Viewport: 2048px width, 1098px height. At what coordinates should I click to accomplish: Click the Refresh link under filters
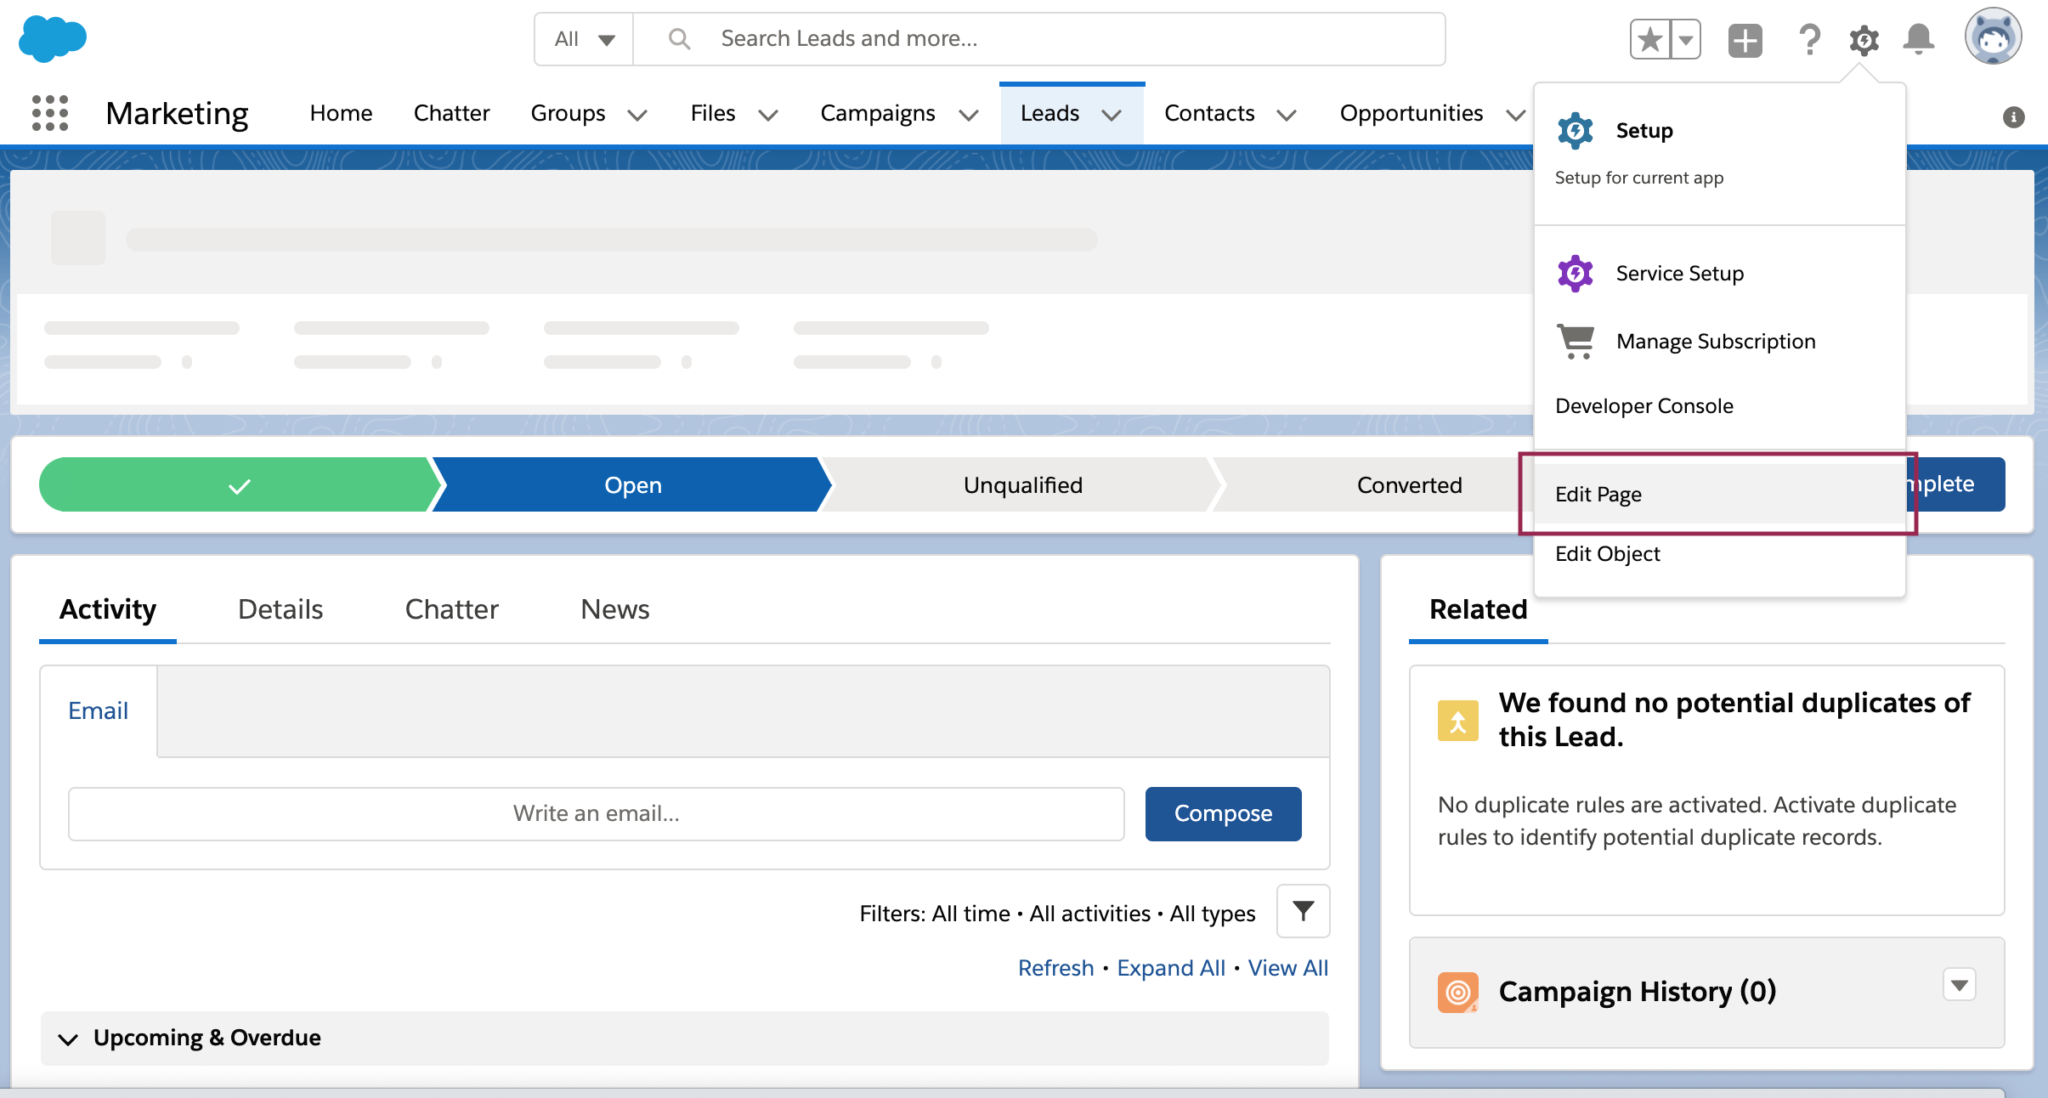click(x=1055, y=967)
